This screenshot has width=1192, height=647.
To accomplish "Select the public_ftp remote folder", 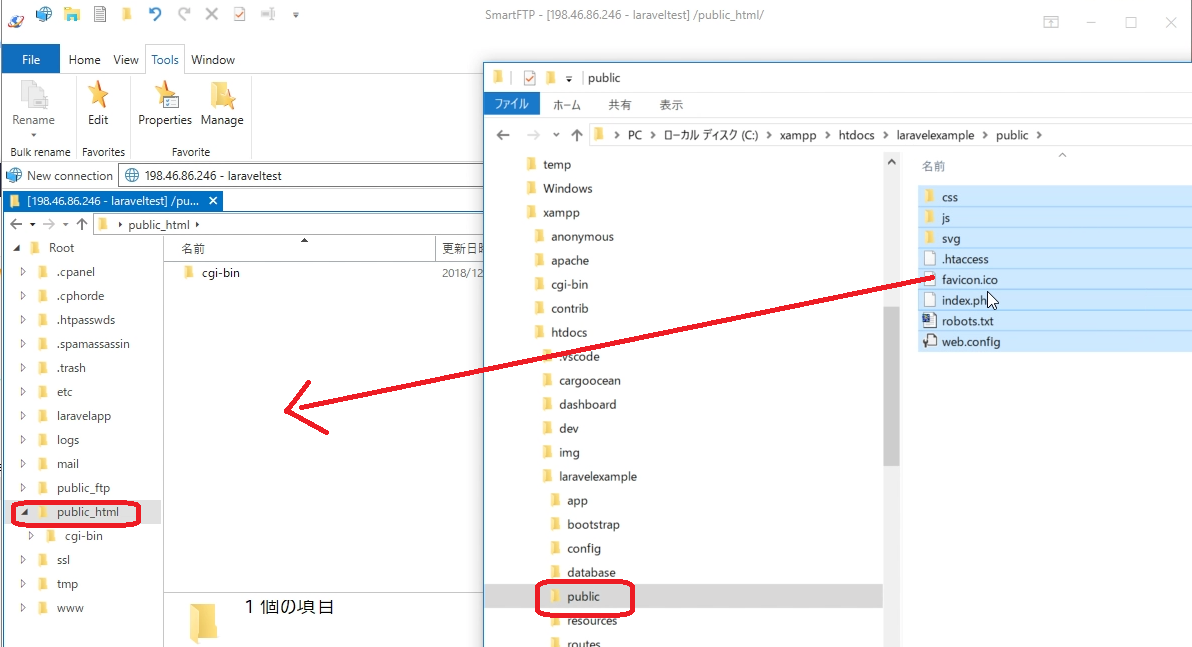I will click(x=83, y=488).
